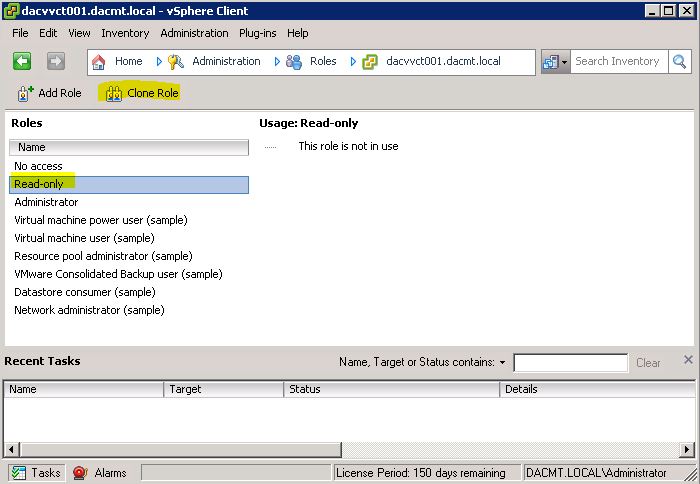Expand breadcrumb arrow before Administration
The image size is (700, 484).
coord(159,62)
